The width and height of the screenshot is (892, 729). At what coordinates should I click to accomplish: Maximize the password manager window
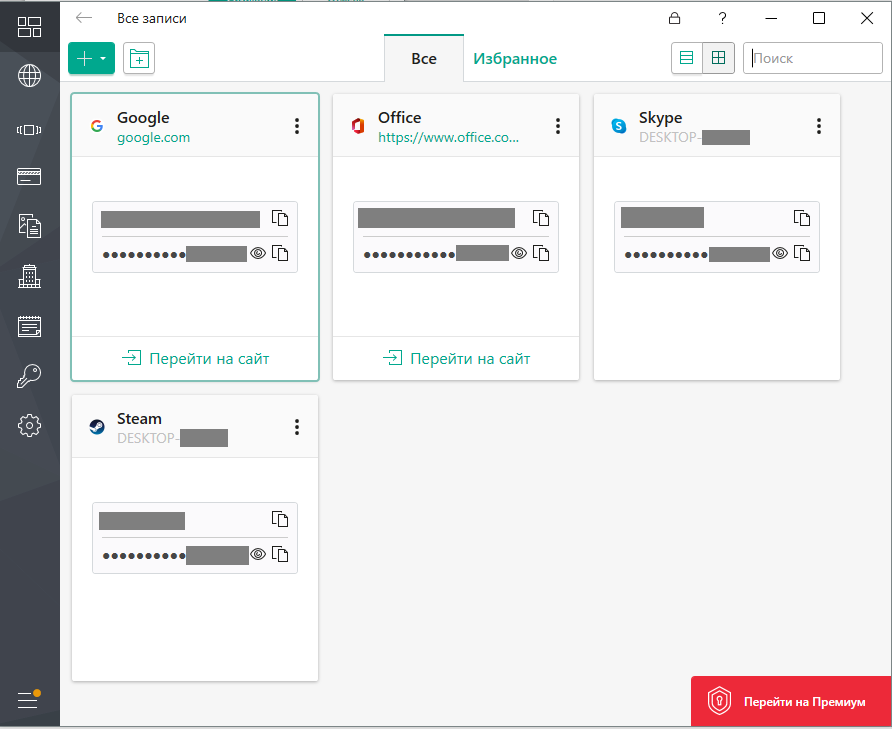819,18
